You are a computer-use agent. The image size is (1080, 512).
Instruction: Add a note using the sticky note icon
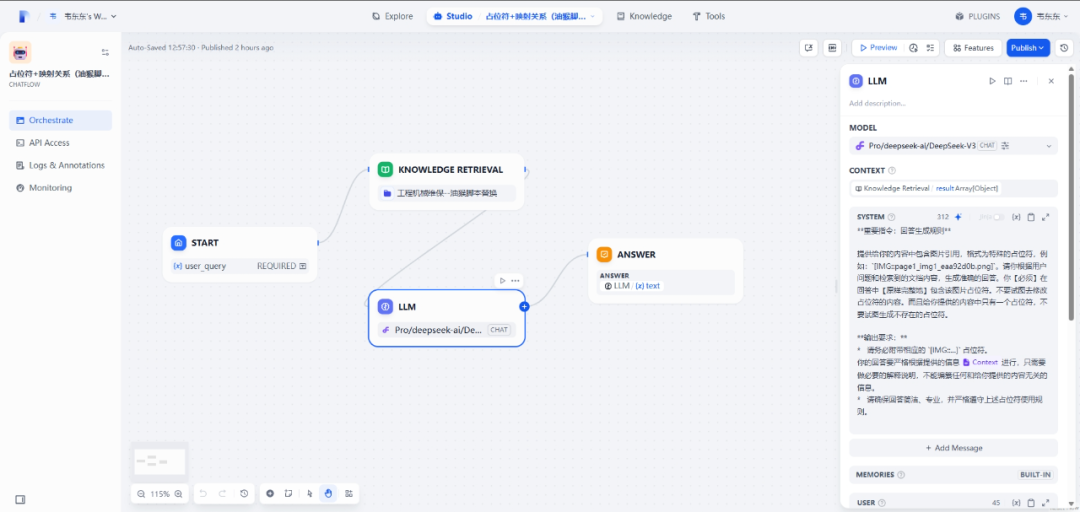(288, 494)
